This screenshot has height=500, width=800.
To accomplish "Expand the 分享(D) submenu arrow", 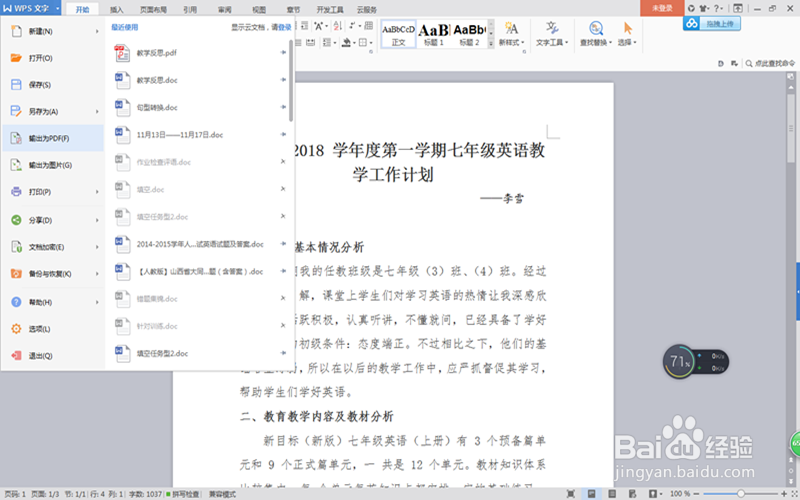I will tap(97, 220).
